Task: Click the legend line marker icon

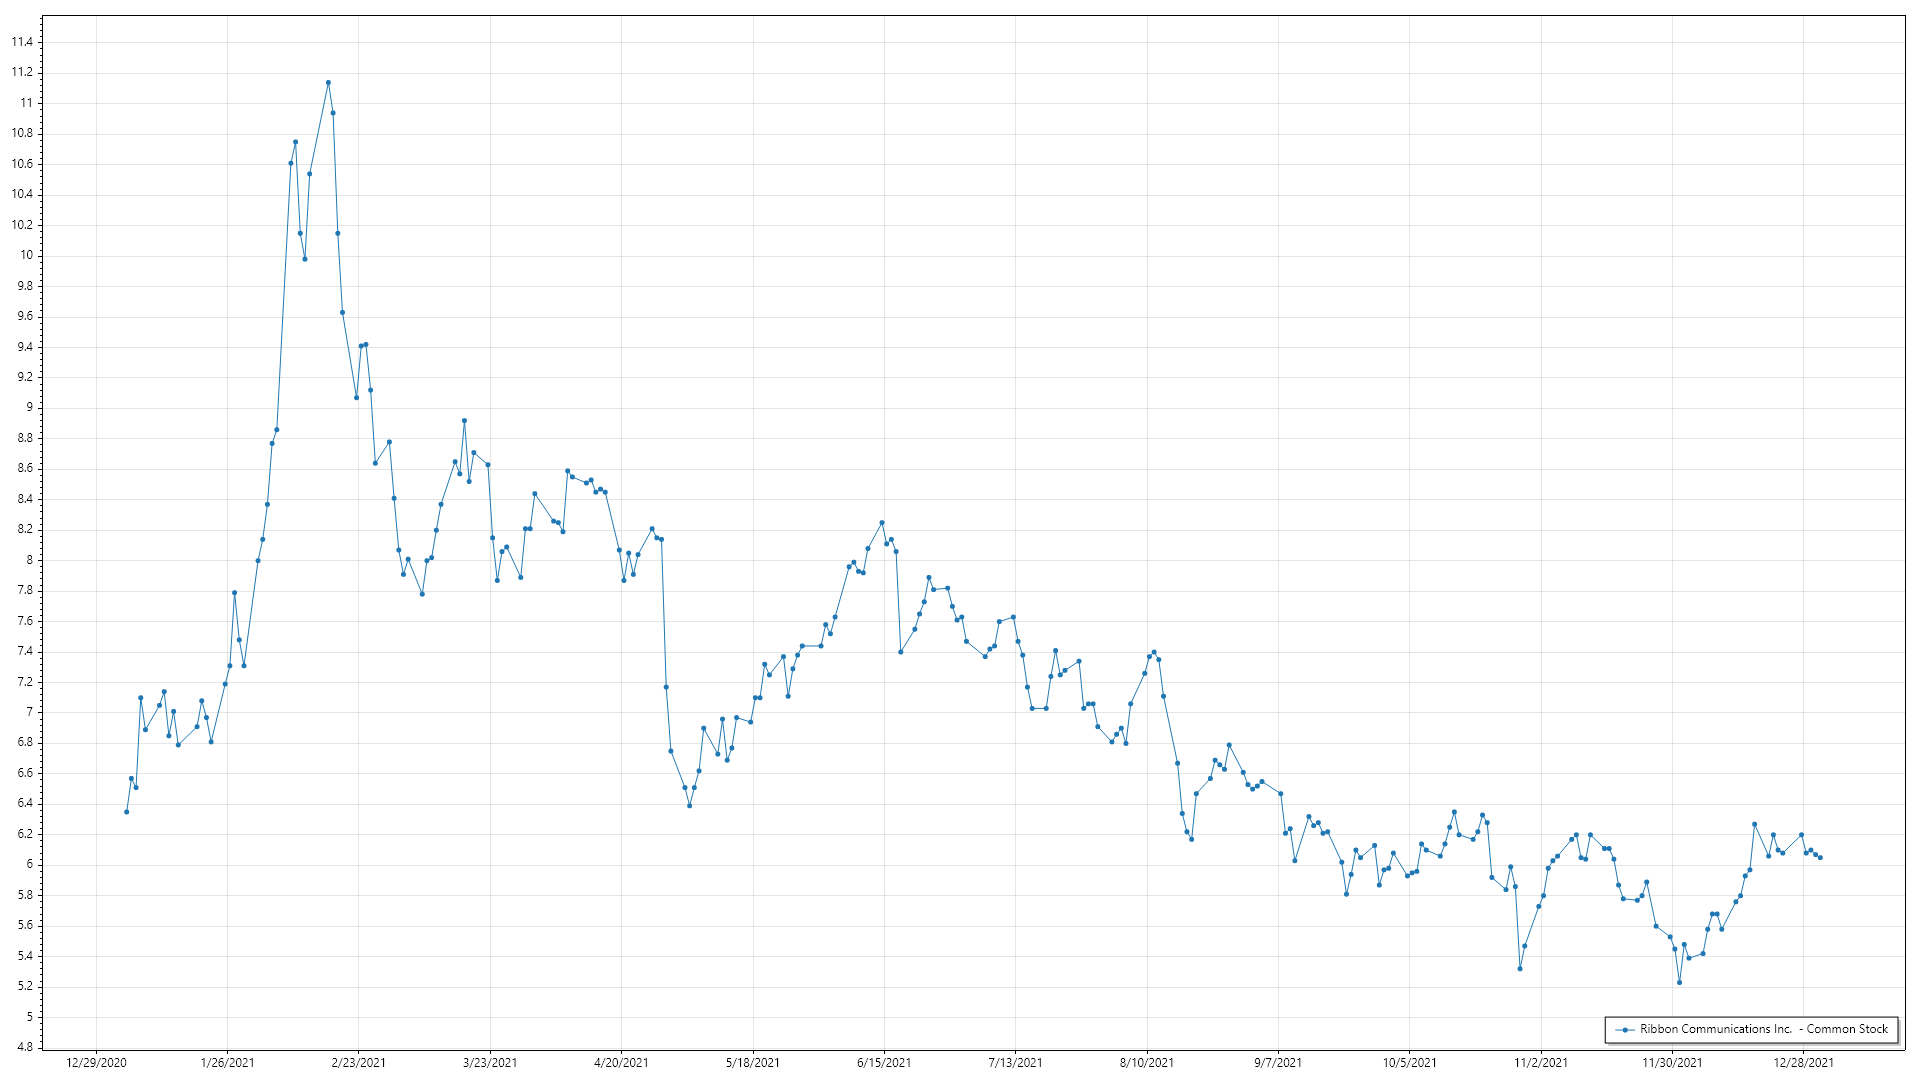Action: pyautogui.click(x=1625, y=1030)
